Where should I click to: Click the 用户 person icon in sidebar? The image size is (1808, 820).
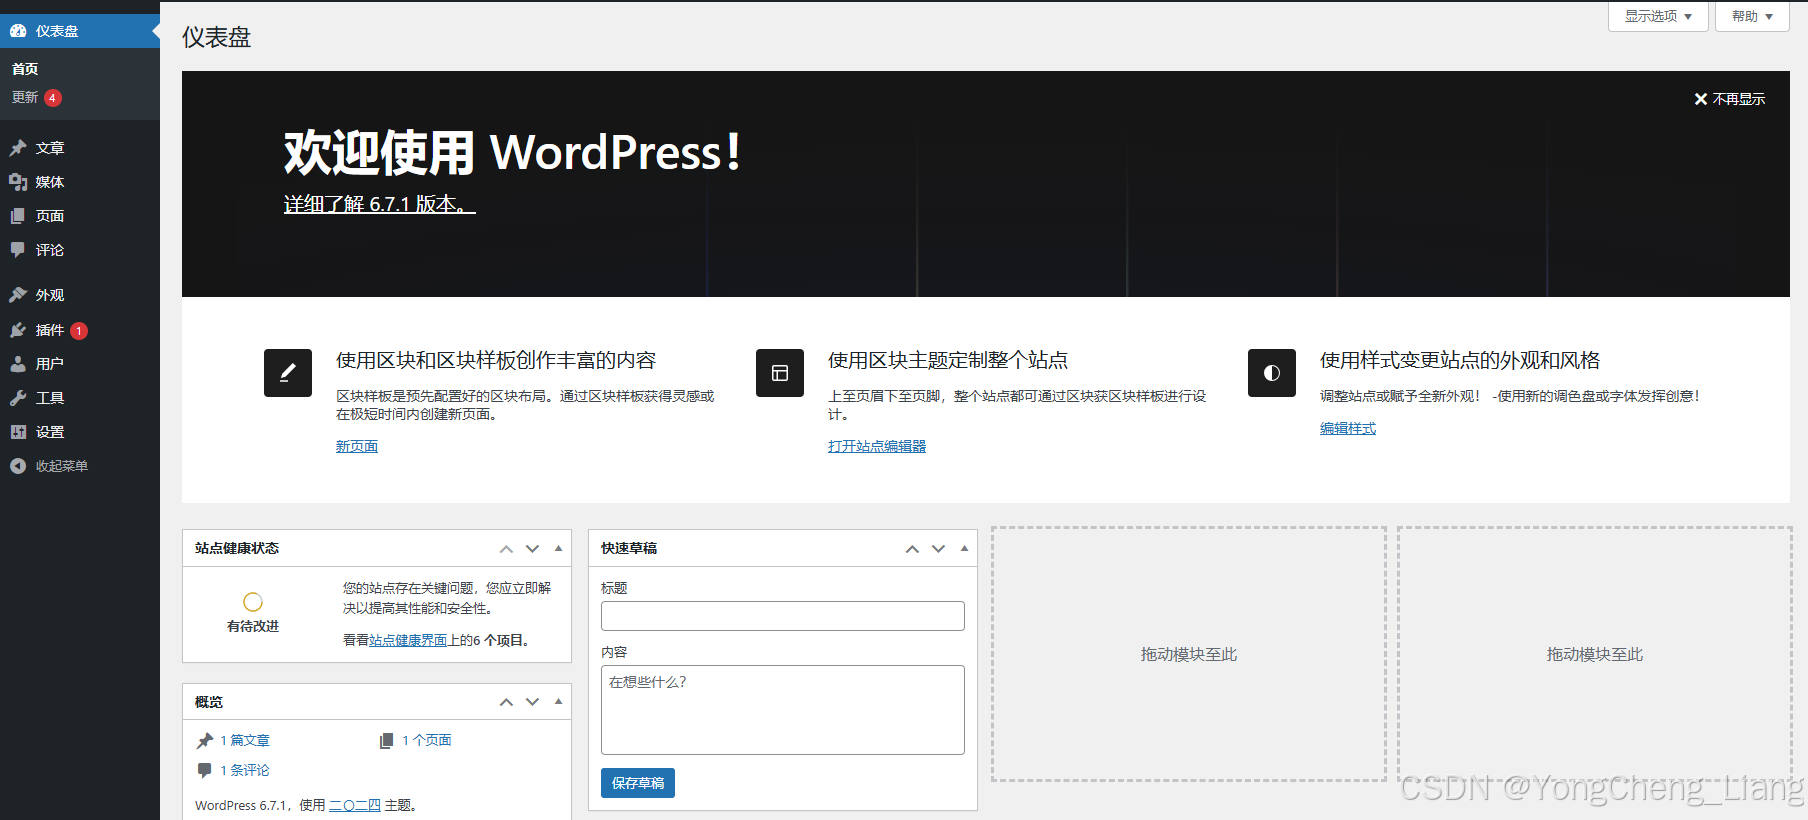18,364
